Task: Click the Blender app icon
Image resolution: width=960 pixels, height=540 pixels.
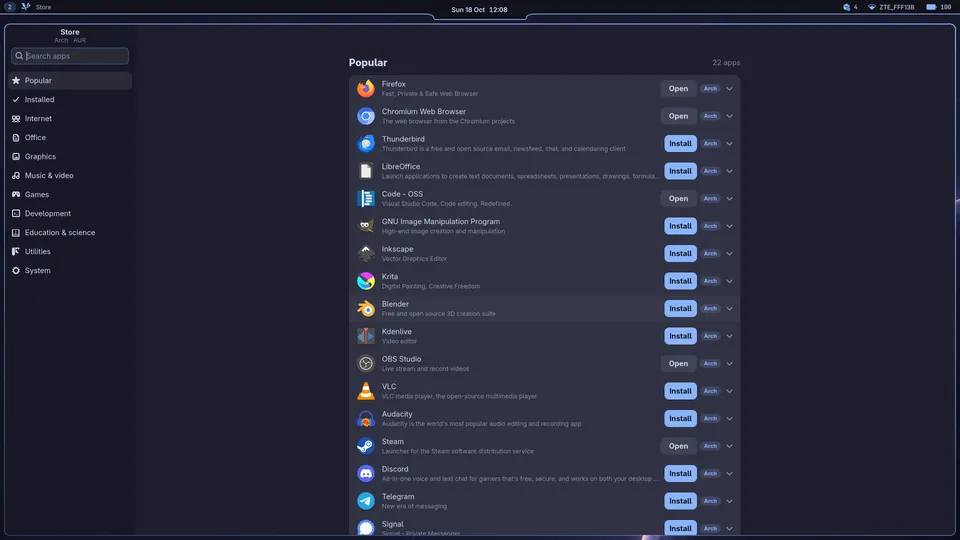Action: (x=366, y=309)
